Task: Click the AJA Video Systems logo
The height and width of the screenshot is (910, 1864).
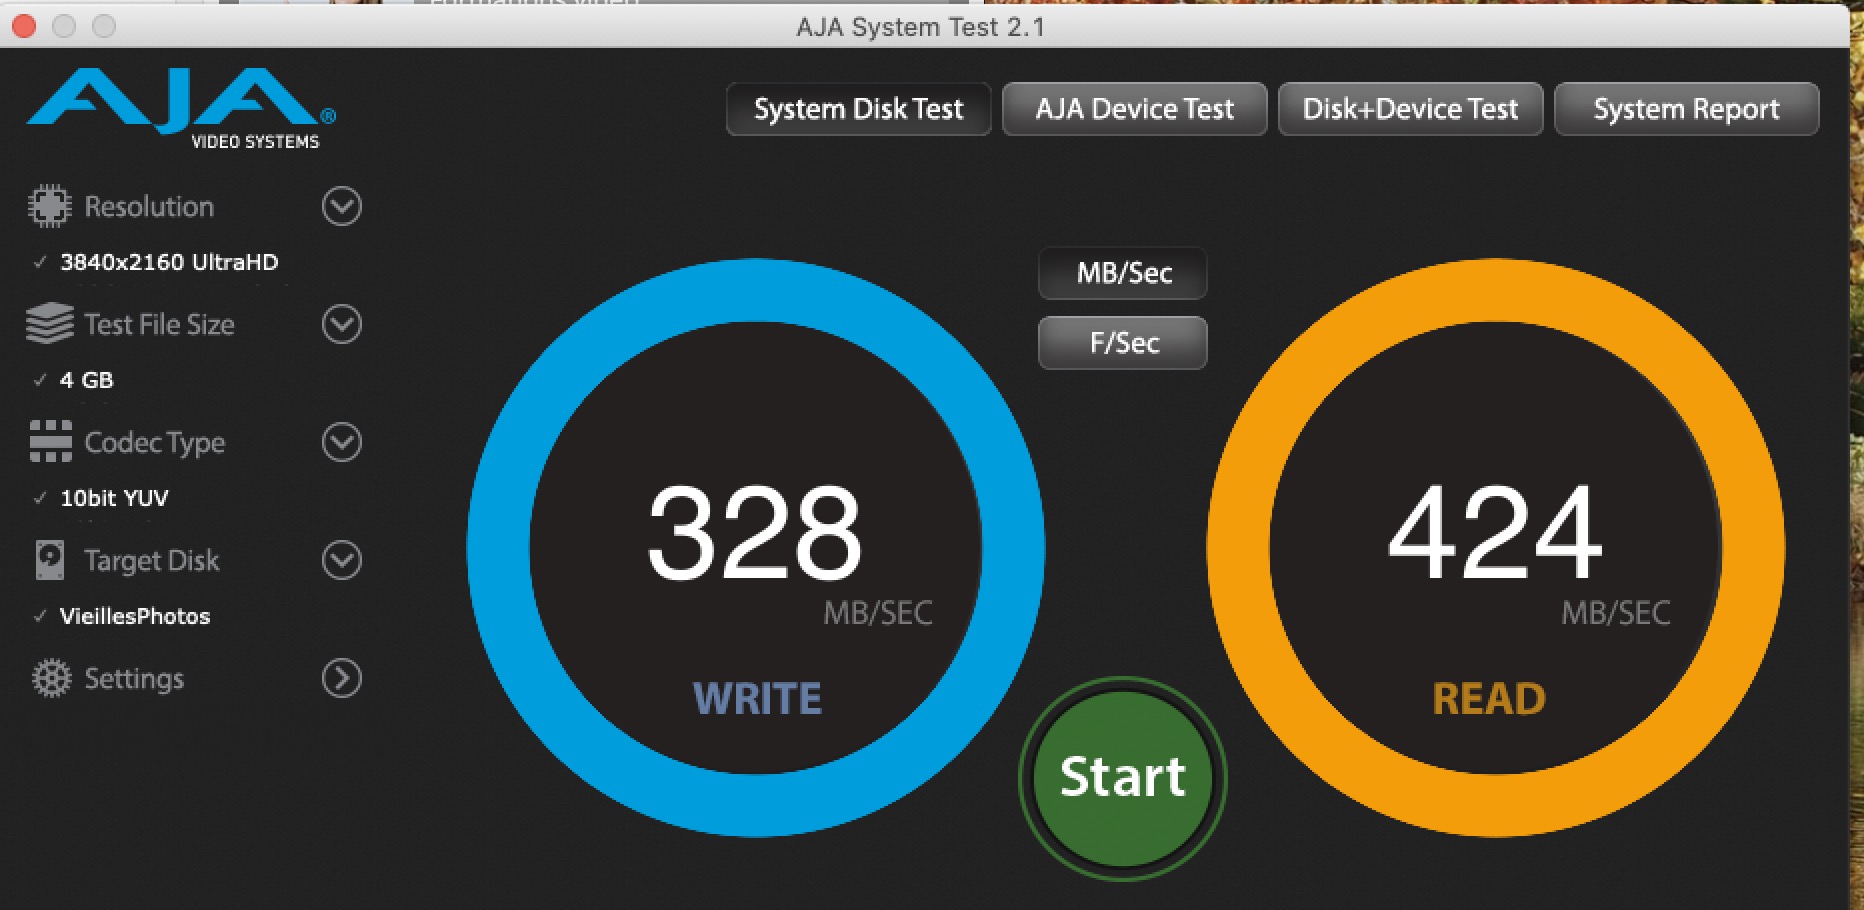Action: pos(180,110)
